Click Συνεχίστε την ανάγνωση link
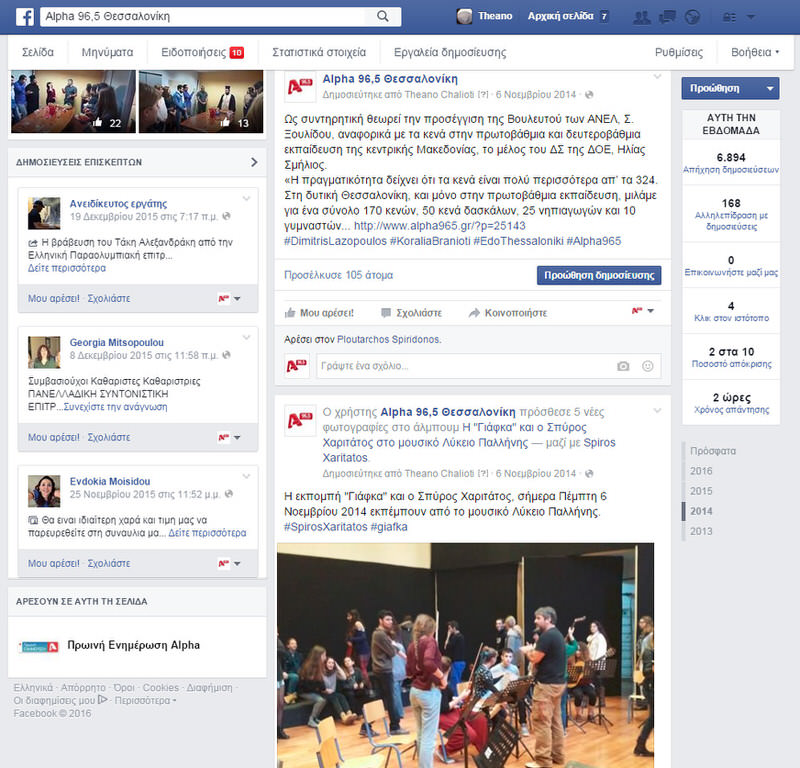Viewport: 800px width, 768px height. click(115, 407)
